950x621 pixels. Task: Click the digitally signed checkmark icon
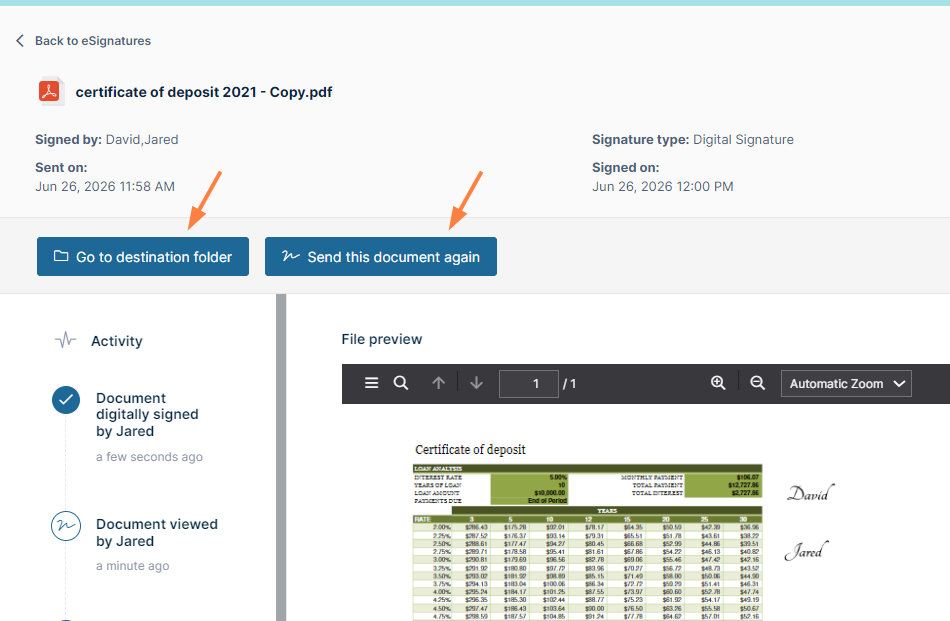[x=65, y=400]
